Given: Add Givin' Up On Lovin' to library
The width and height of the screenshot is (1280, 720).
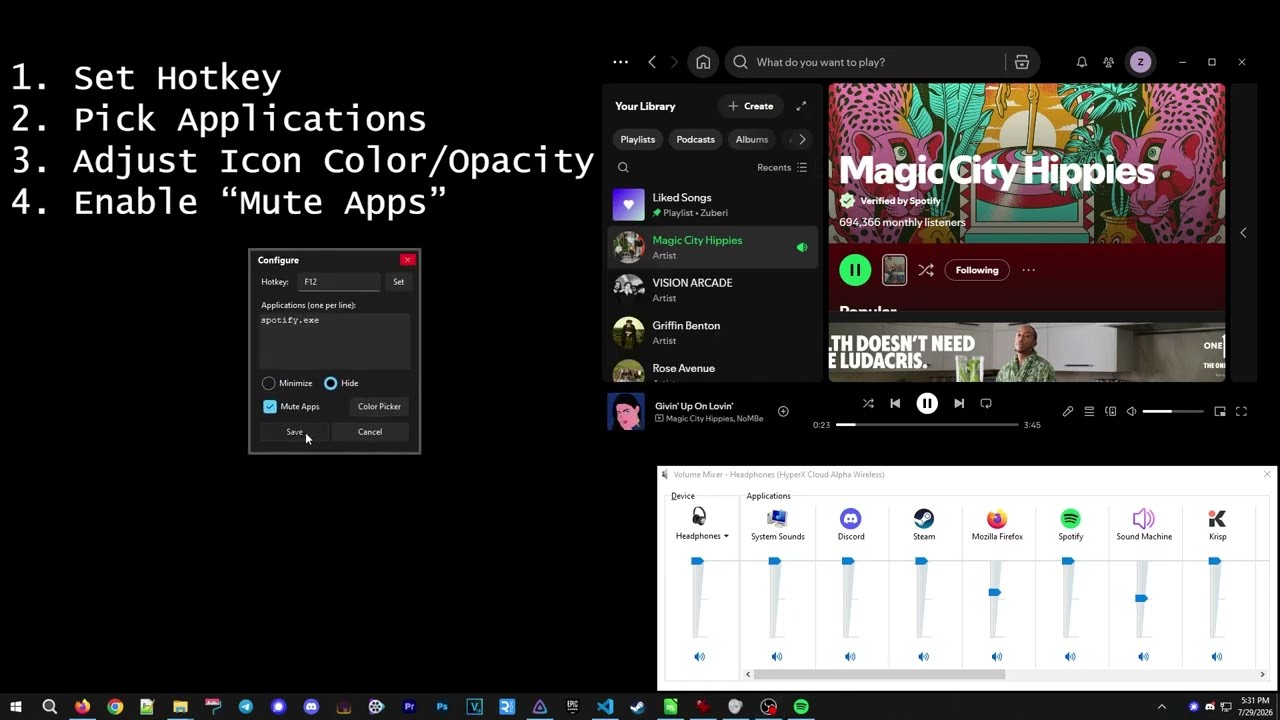Looking at the screenshot, I should (783, 411).
